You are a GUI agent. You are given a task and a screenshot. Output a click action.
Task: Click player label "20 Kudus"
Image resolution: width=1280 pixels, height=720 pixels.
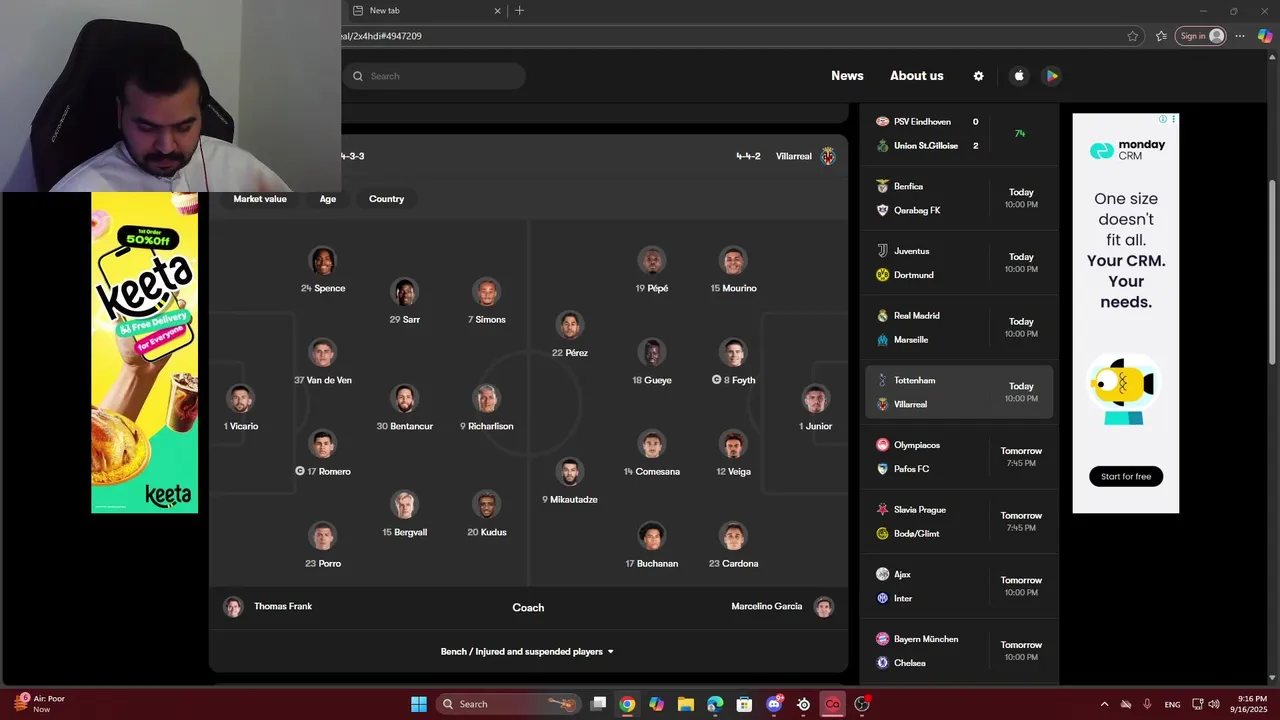(487, 532)
